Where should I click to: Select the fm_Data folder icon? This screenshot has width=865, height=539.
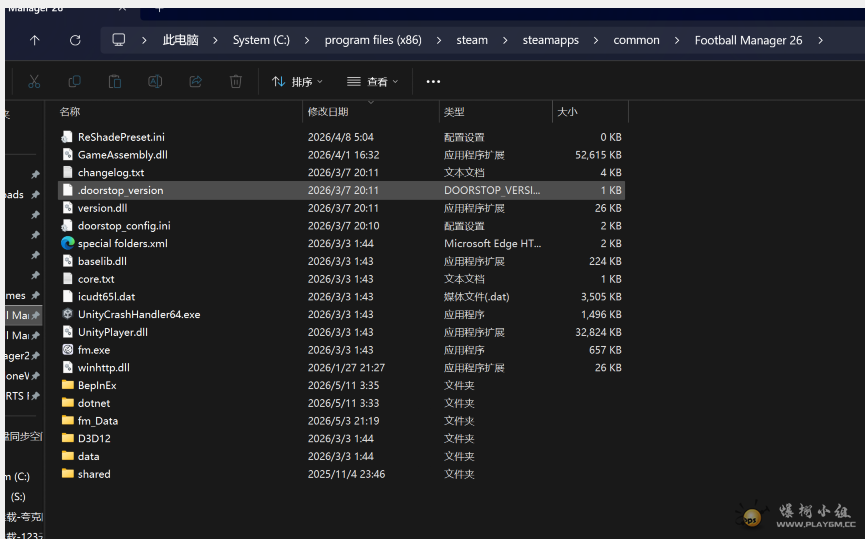67,420
